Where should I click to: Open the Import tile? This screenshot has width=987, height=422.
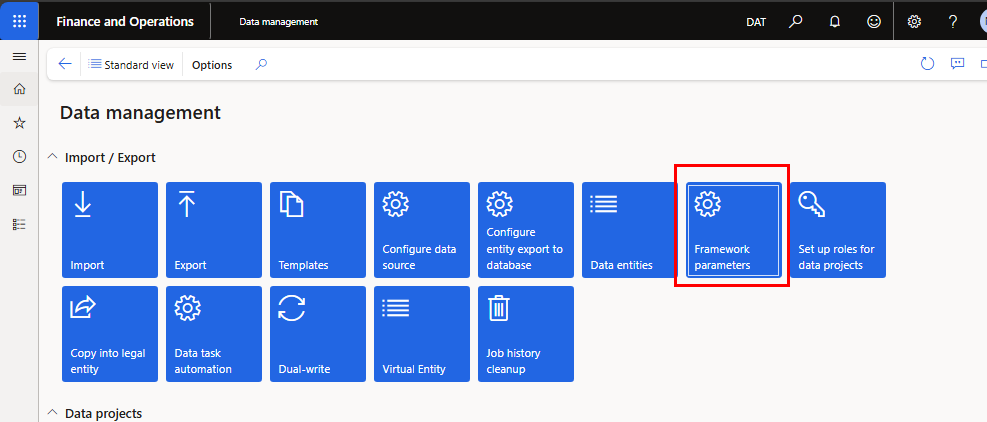click(110, 230)
